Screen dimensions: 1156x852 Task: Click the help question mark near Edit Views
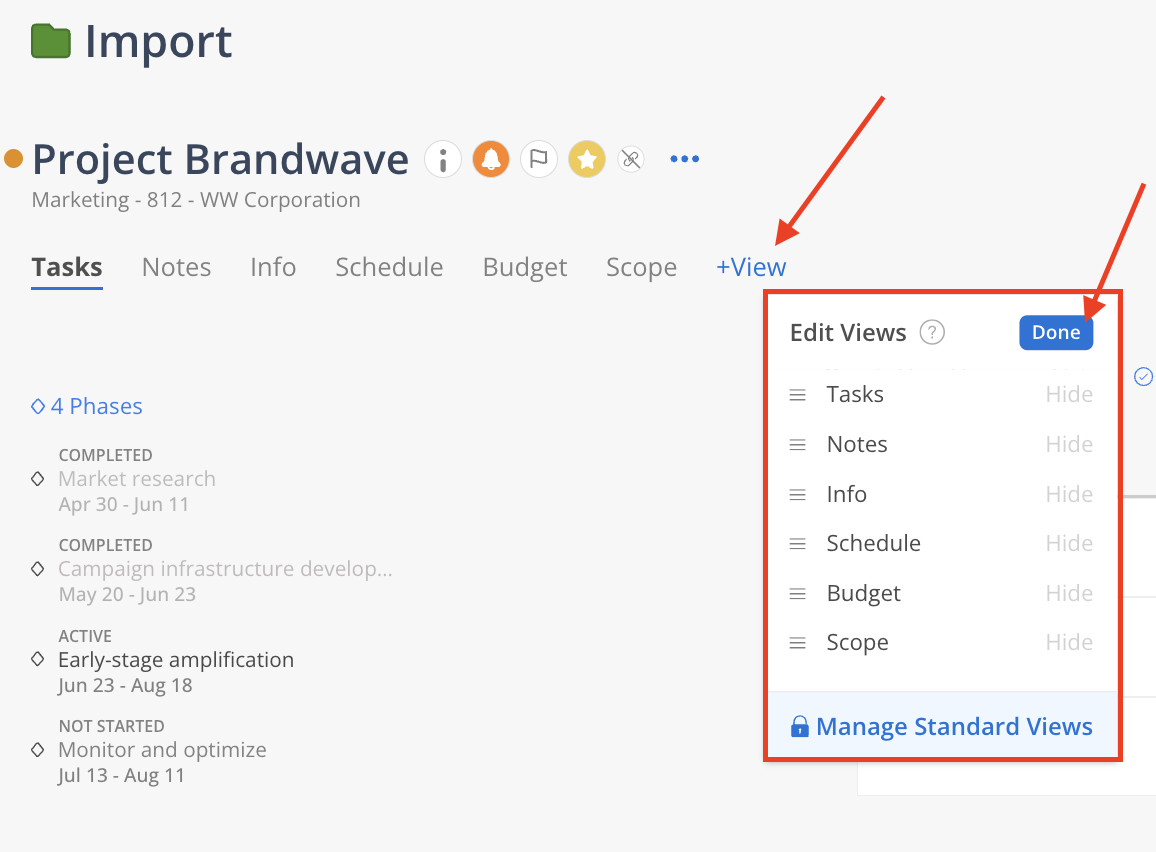click(x=932, y=332)
